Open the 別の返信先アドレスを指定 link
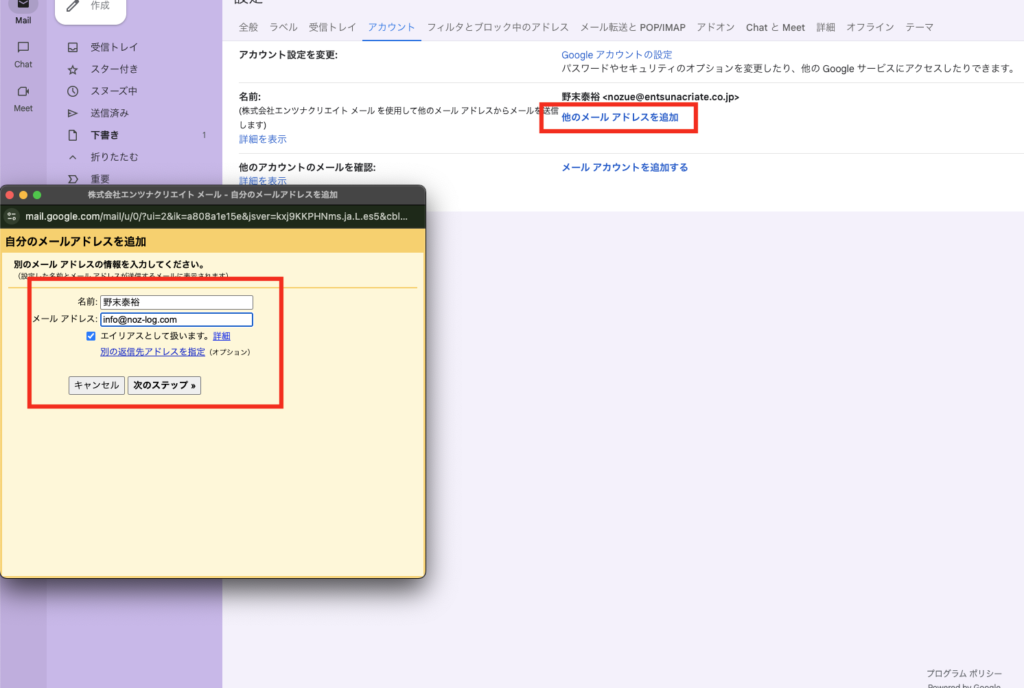The width and height of the screenshot is (1024, 688). click(x=152, y=352)
